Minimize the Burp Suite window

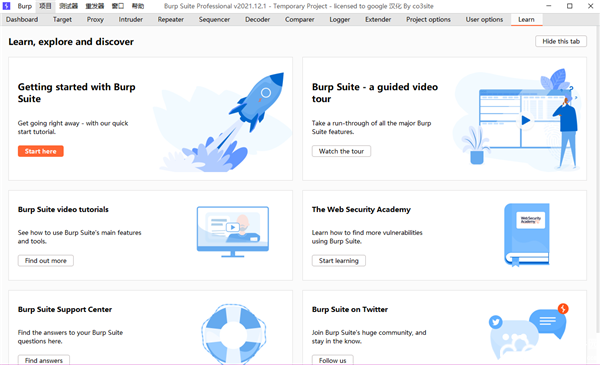coord(549,6)
